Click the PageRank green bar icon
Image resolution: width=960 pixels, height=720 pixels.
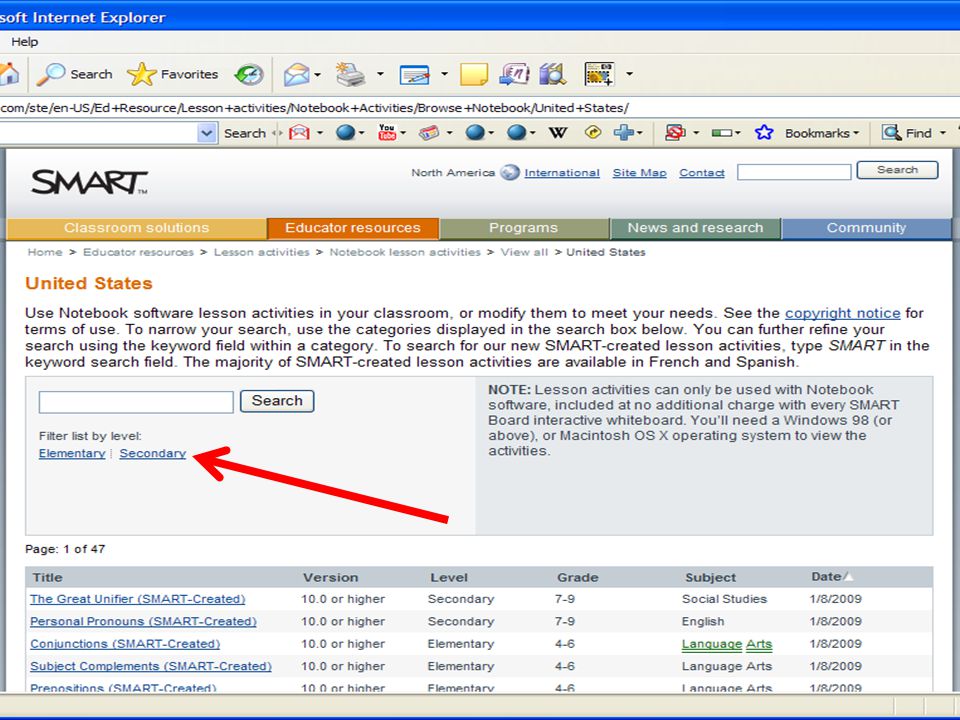click(x=722, y=132)
